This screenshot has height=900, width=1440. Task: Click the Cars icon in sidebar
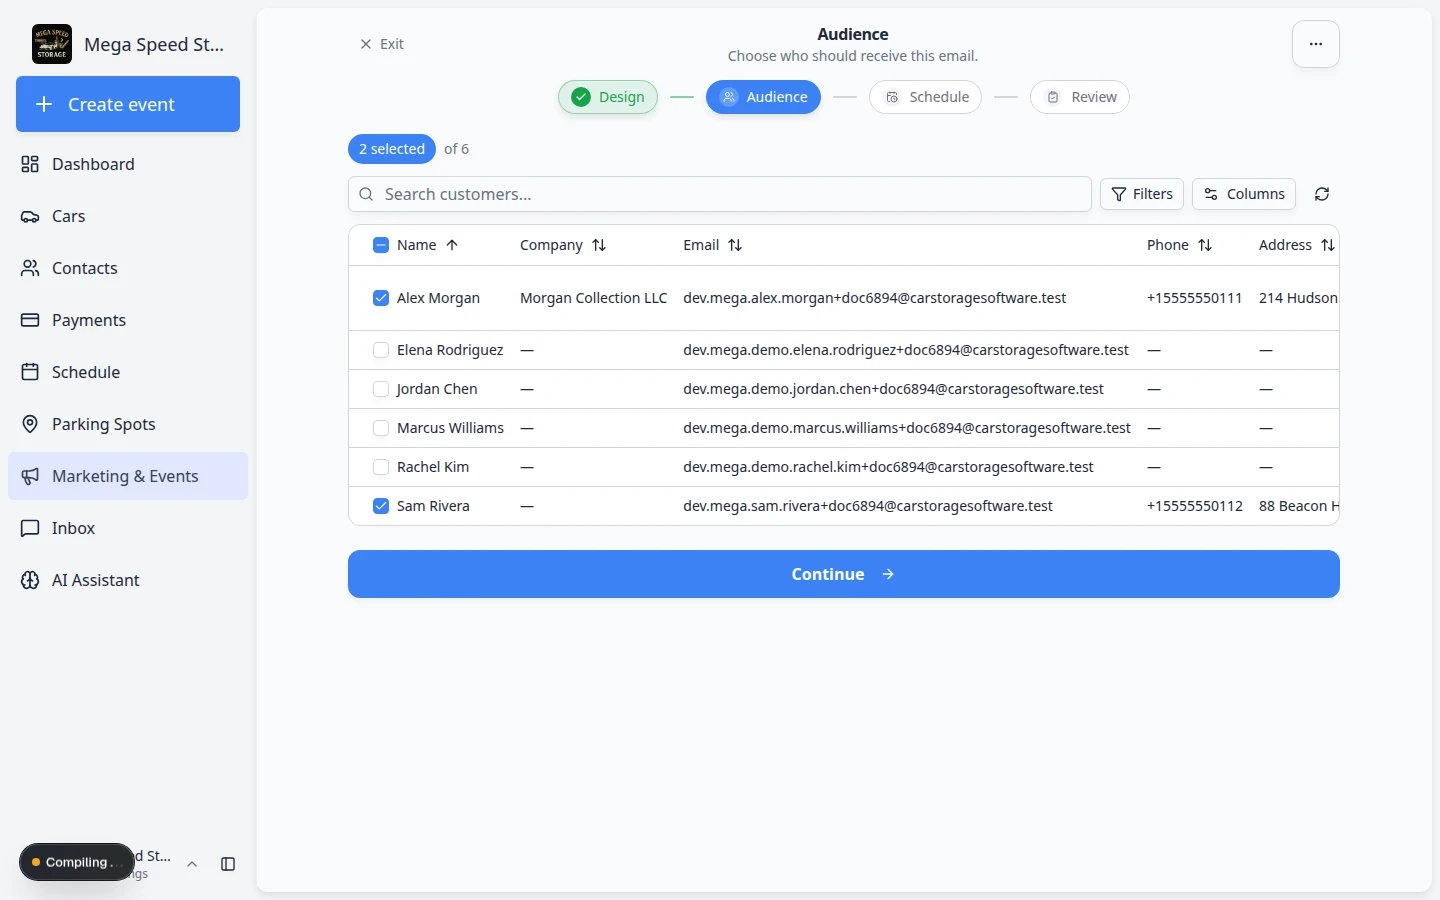click(x=30, y=216)
